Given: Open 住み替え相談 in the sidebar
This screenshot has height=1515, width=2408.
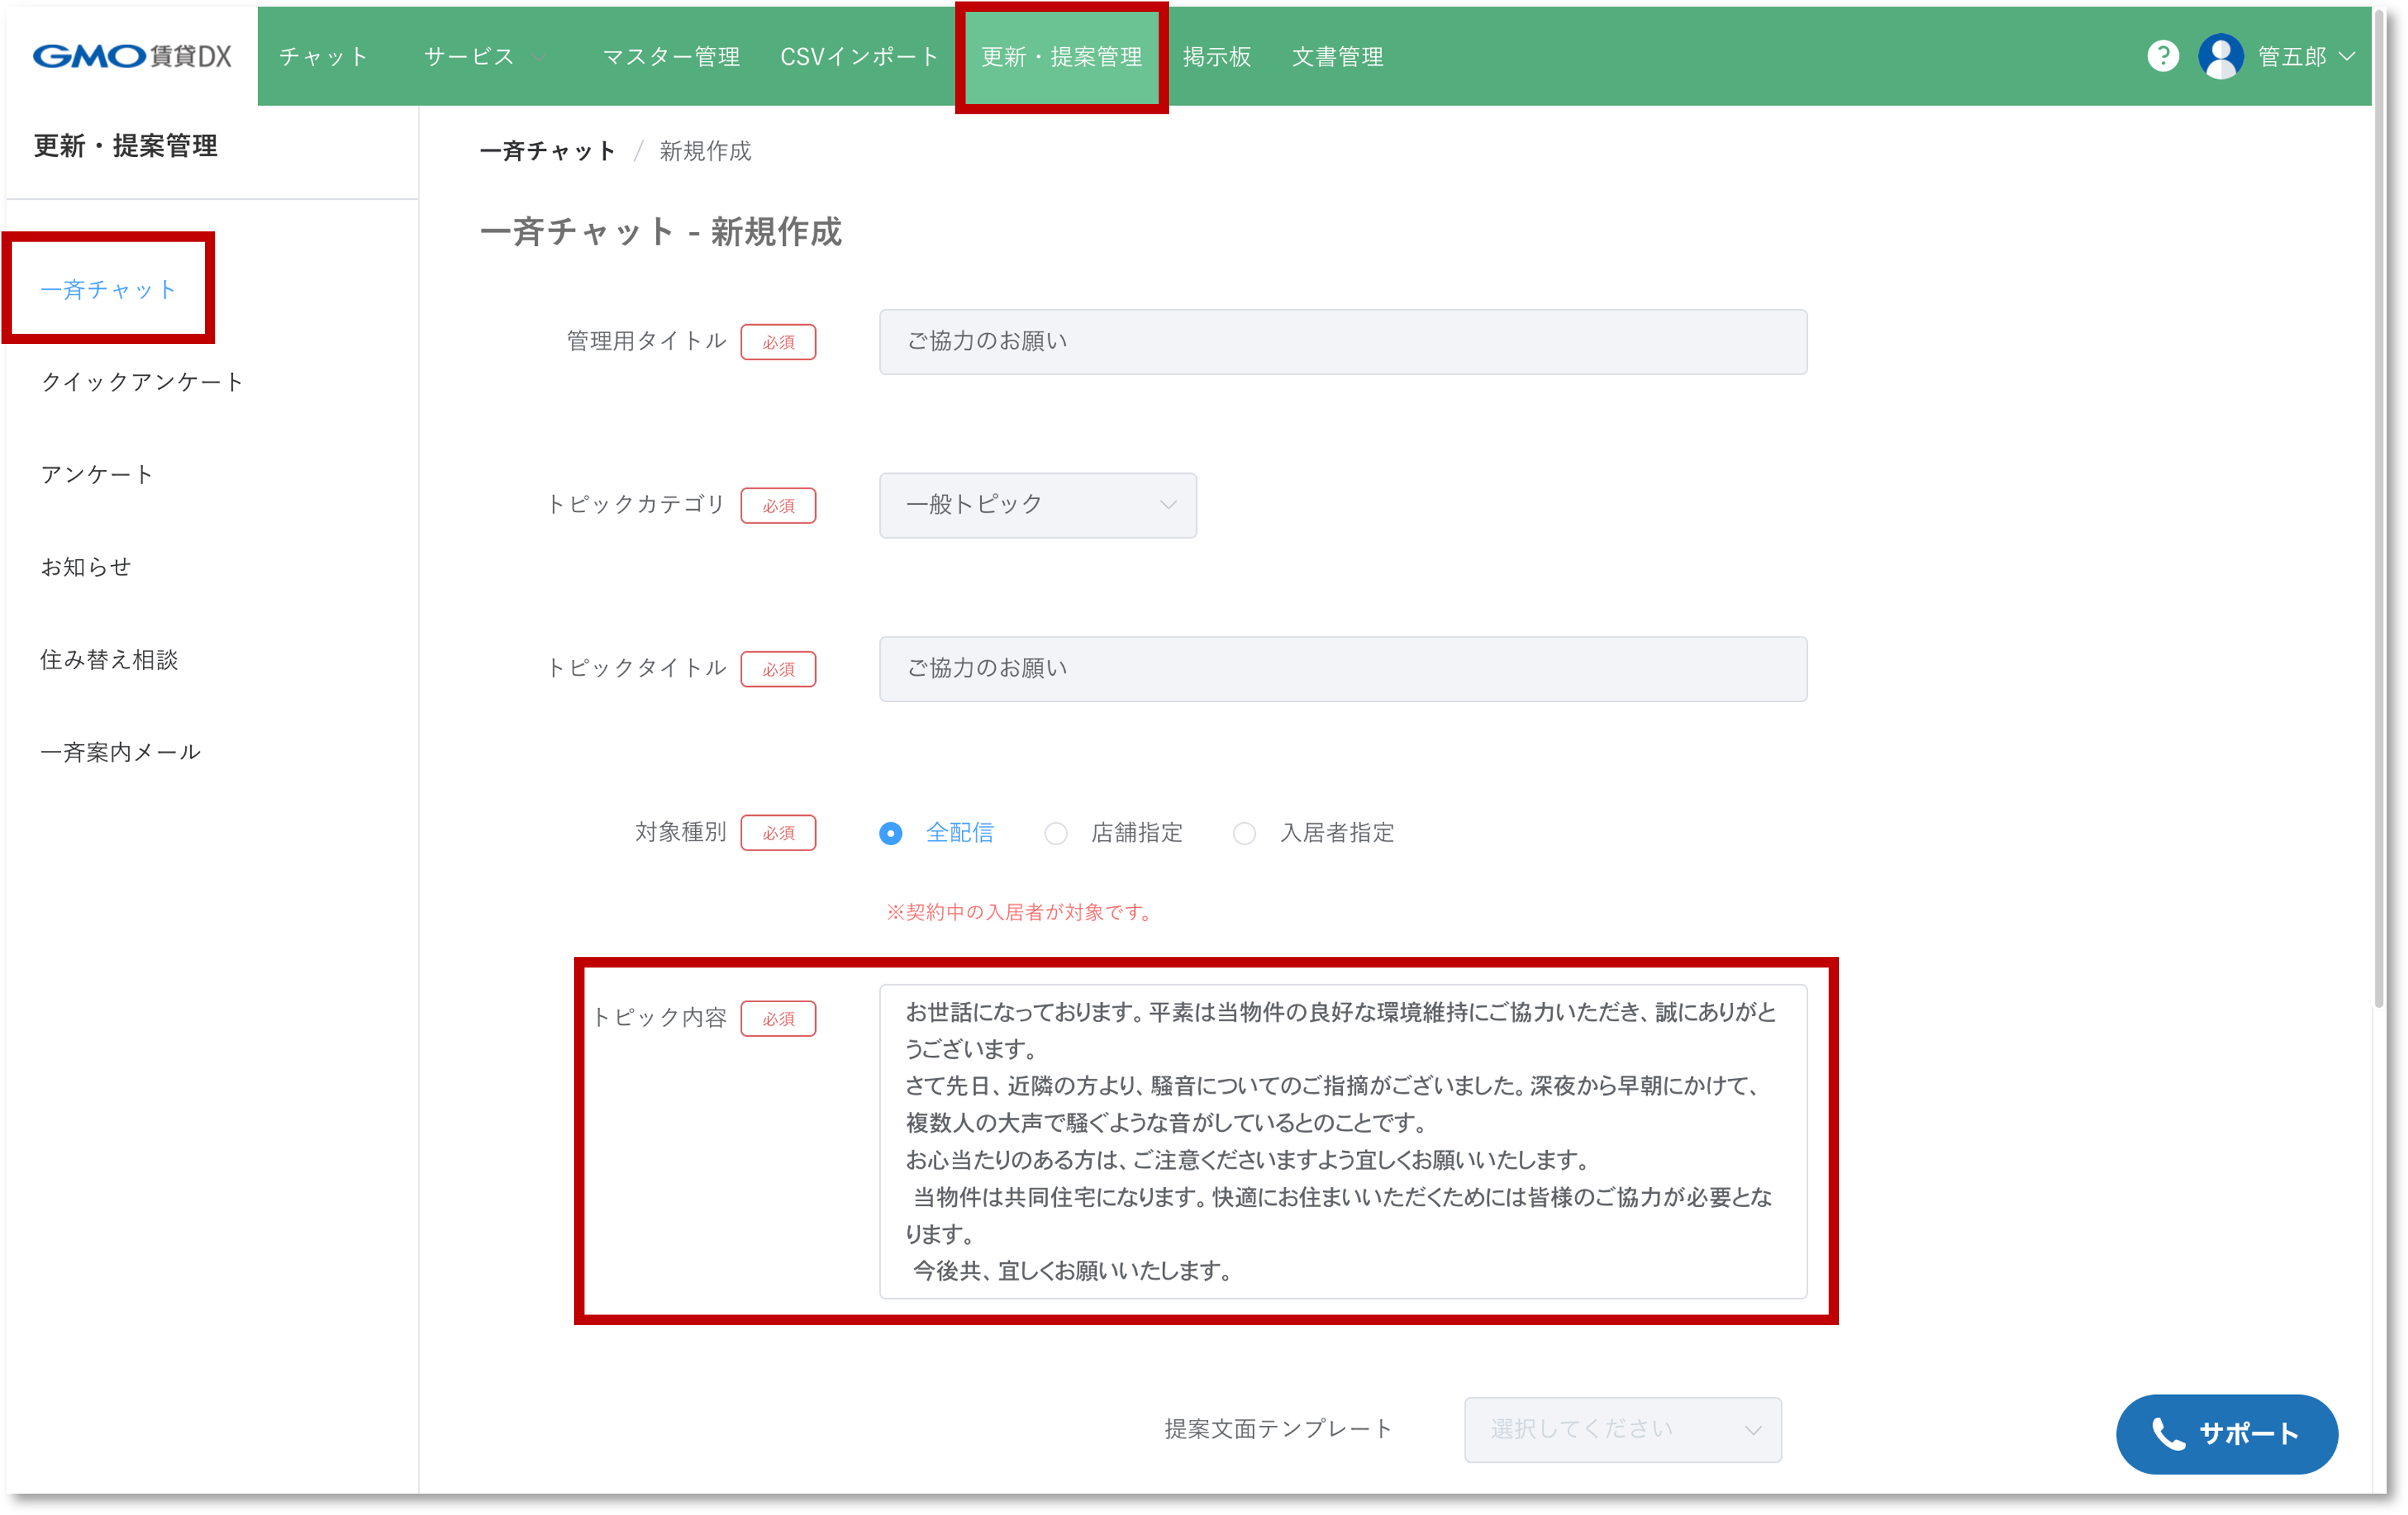Looking at the screenshot, I should coord(109,659).
